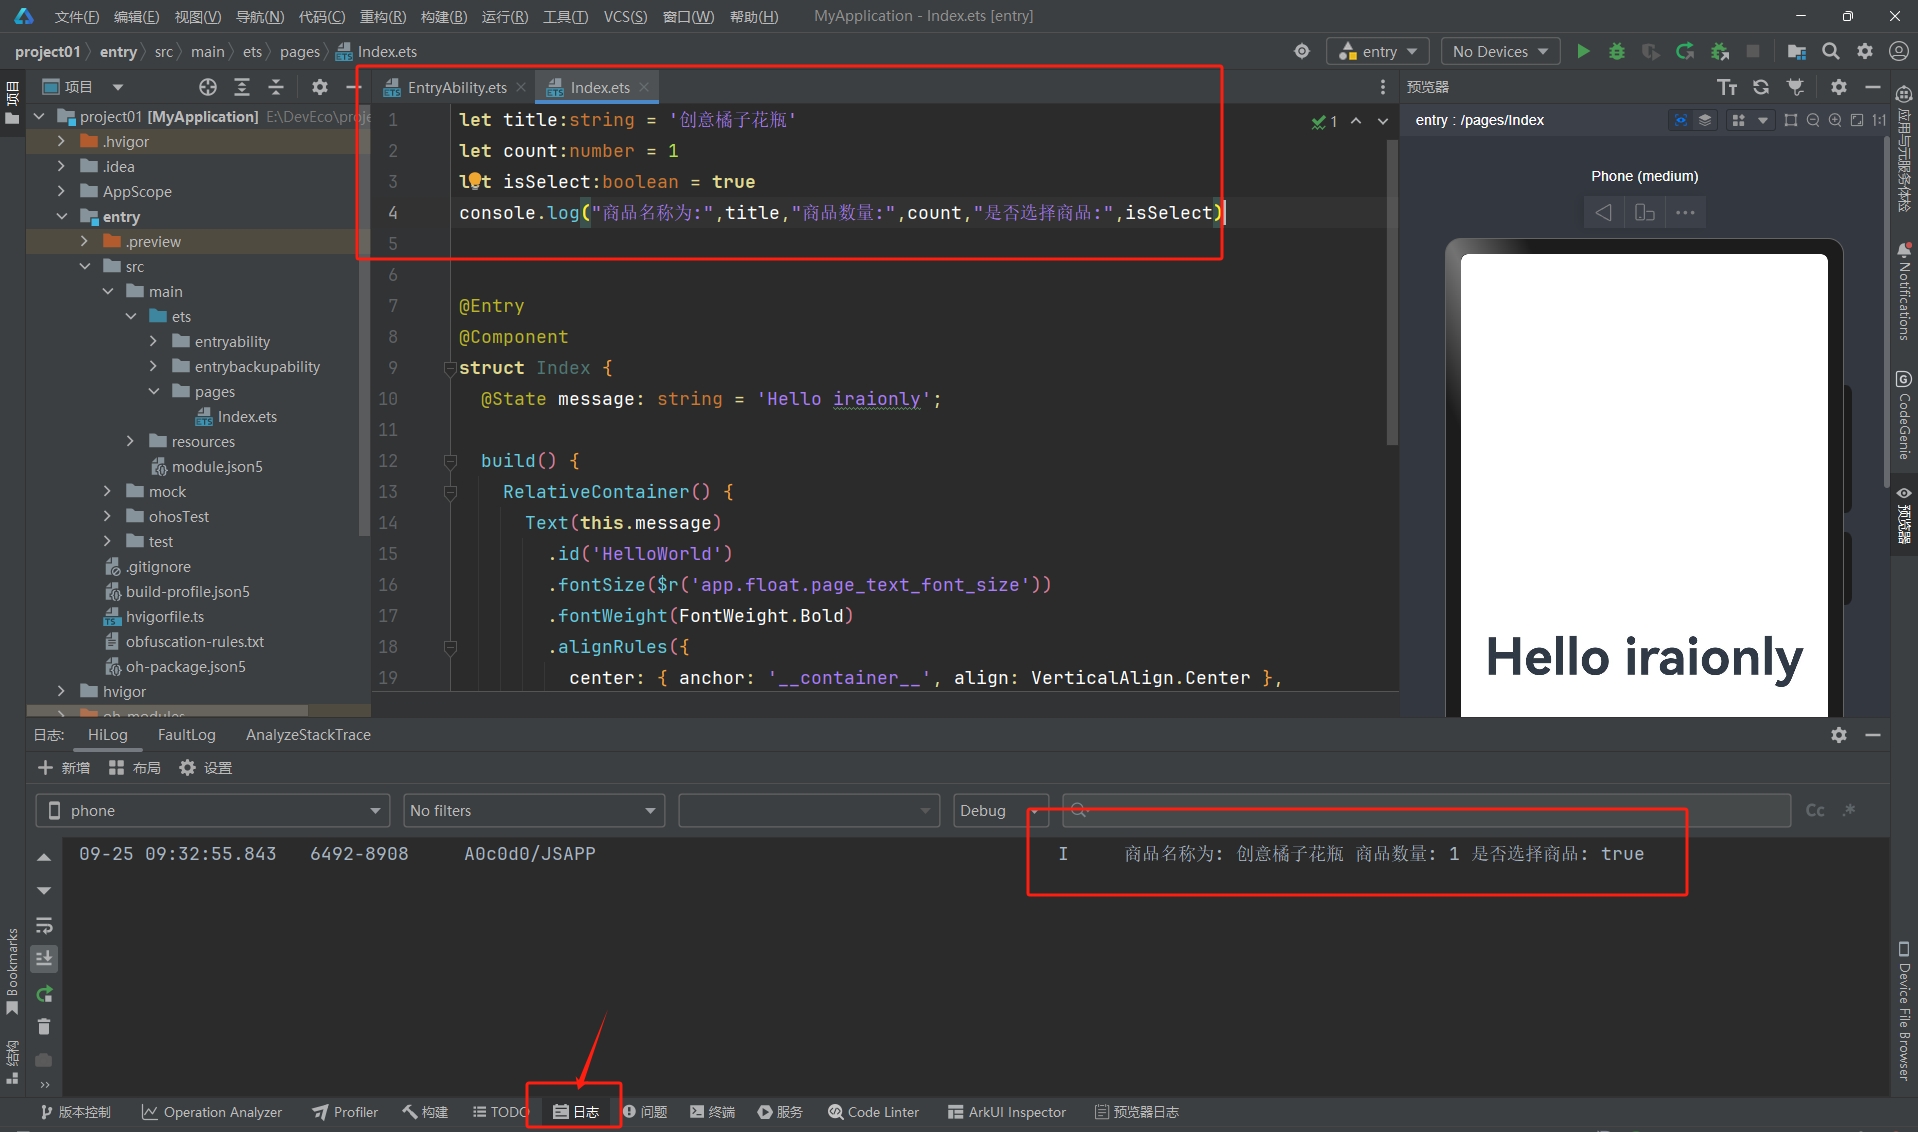The image size is (1918, 1132).
Task: Run the app with the green play button
Action: click(1583, 51)
